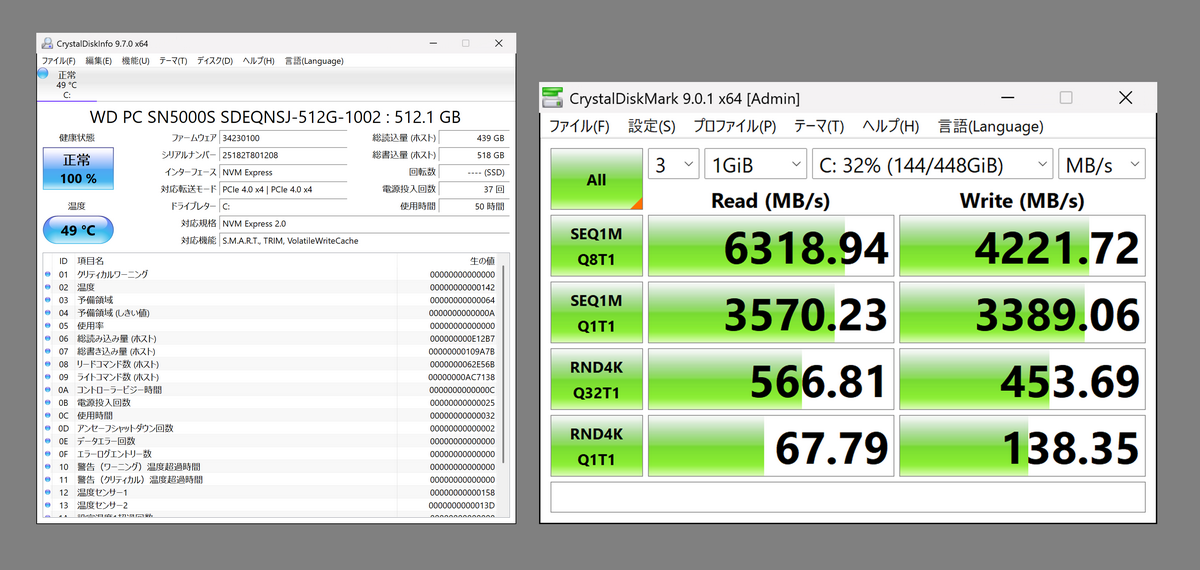Open プロファイル(P) menu in CrystalDiskMark
Viewport: 1200px width, 570px height.
click(x=734, y=127)
